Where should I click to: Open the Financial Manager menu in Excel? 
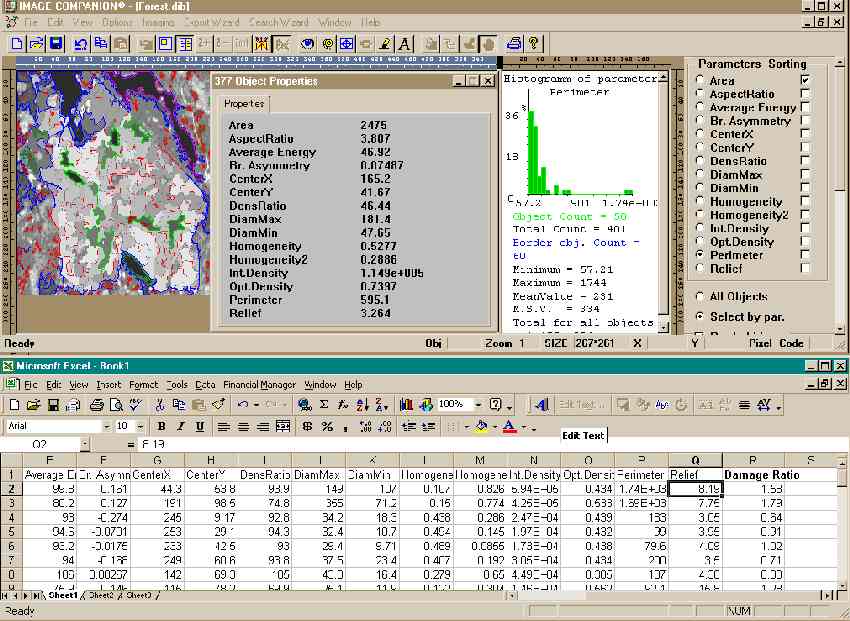pyautogui.click(x=259, y=385)
